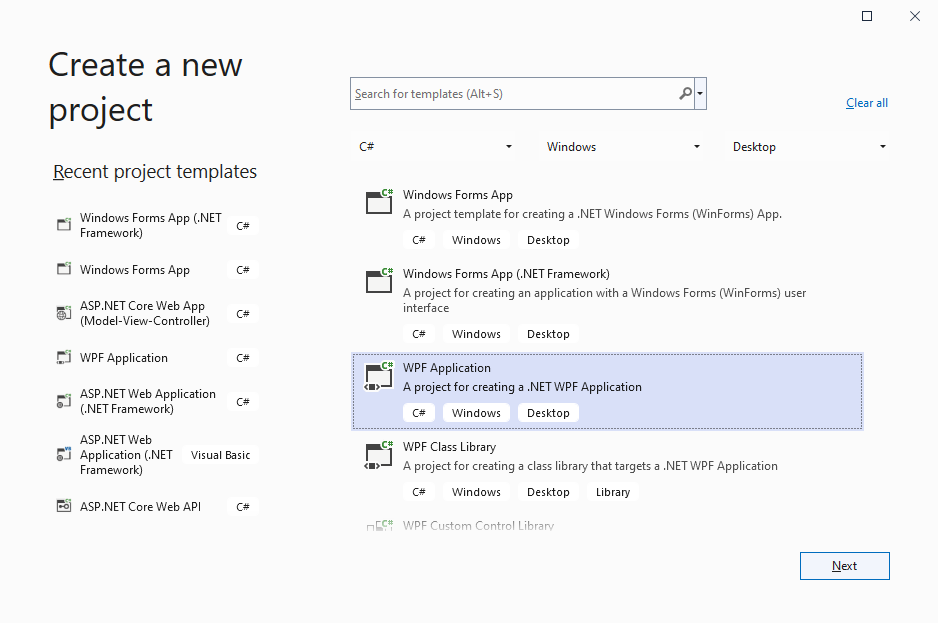Click recent Windows Forms App (.NET Framework) icon

point(64,225)
